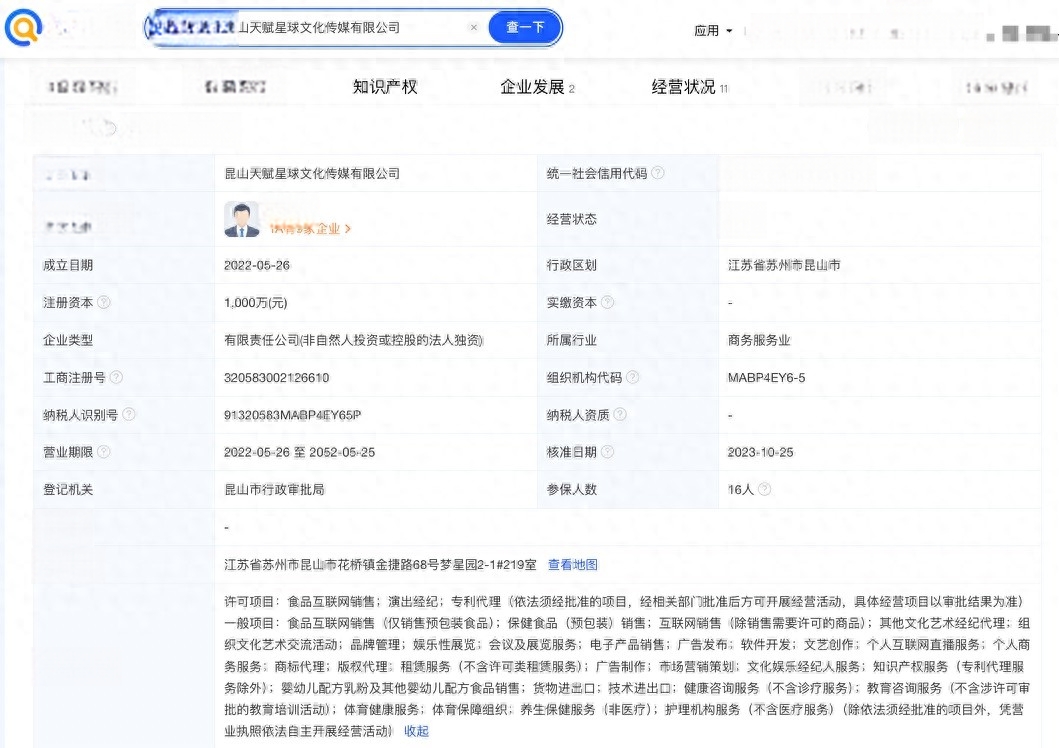Open help icon beside 核准日期
This screenshot has width=1059, height=748.
(607, 452)
